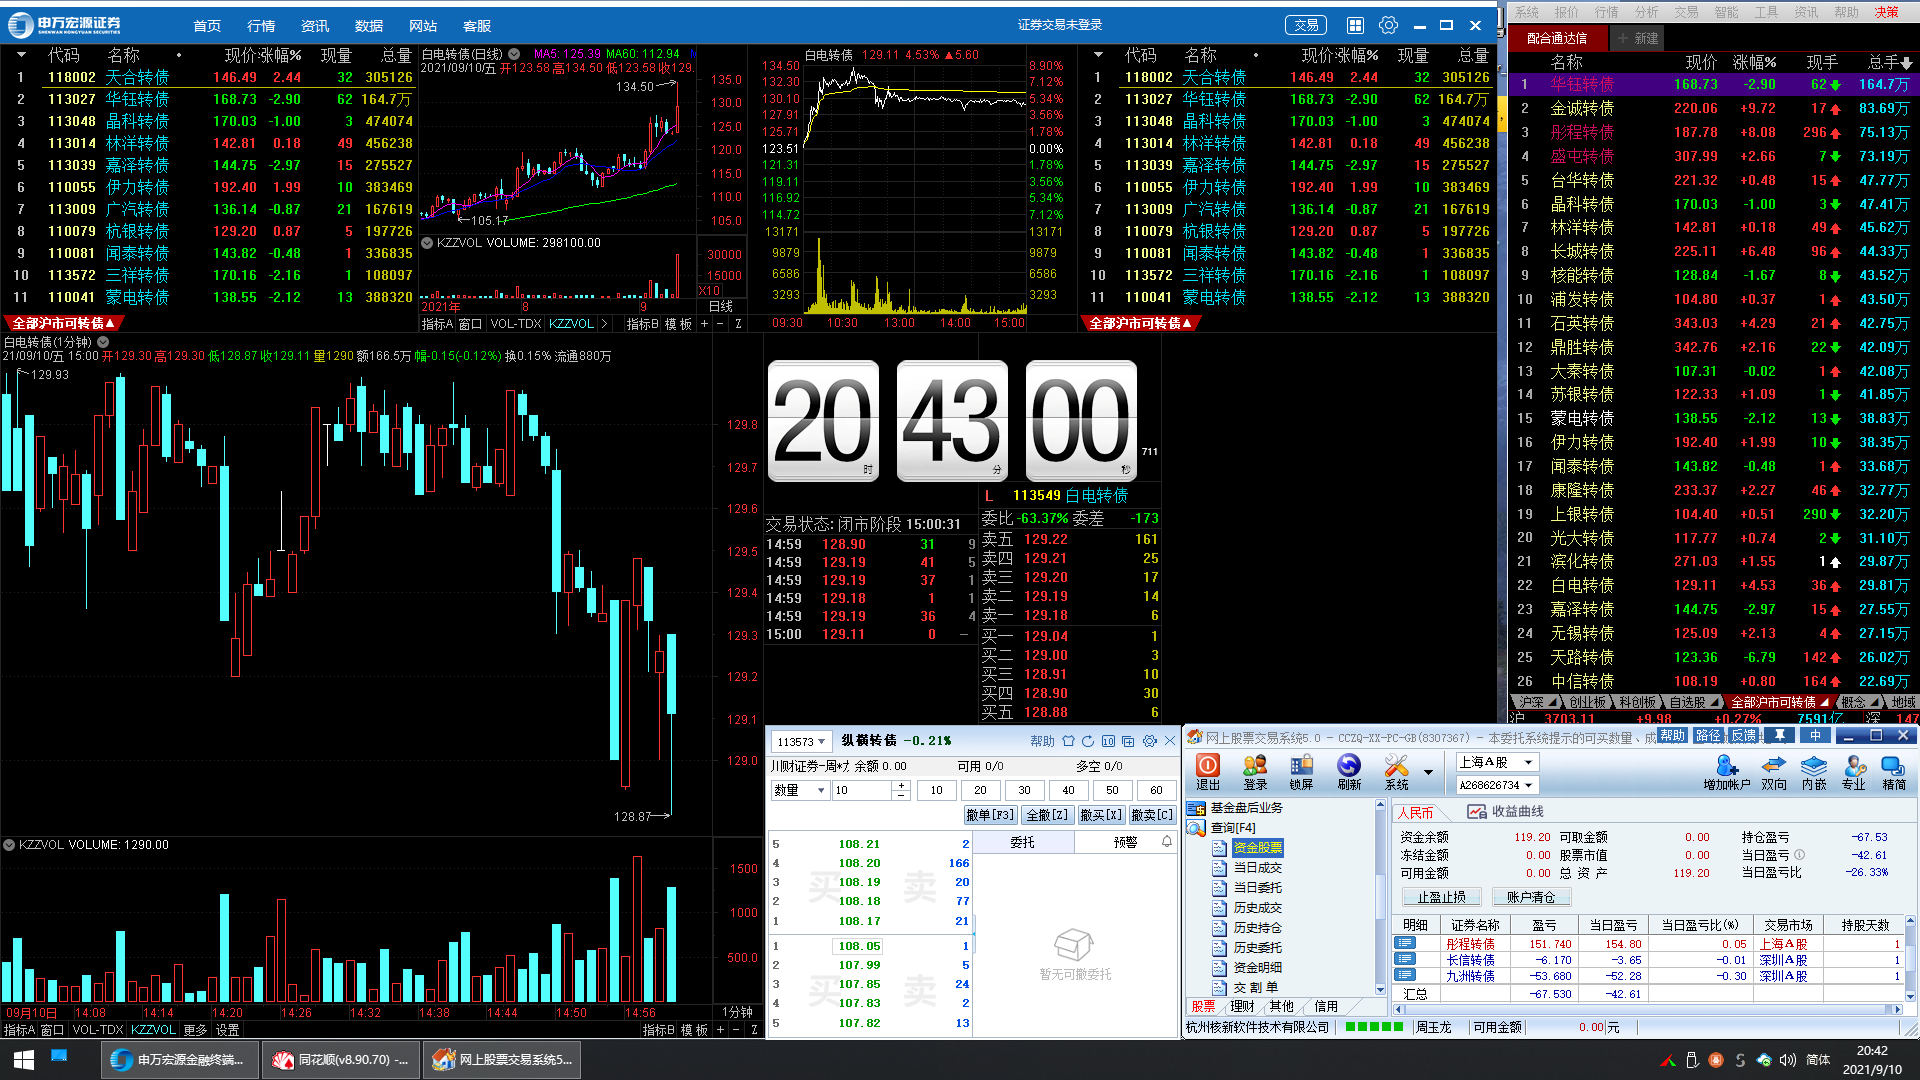
Task: Open 申万宏源金融终端 from the taskbar
Action: [x=180, y=1059]
